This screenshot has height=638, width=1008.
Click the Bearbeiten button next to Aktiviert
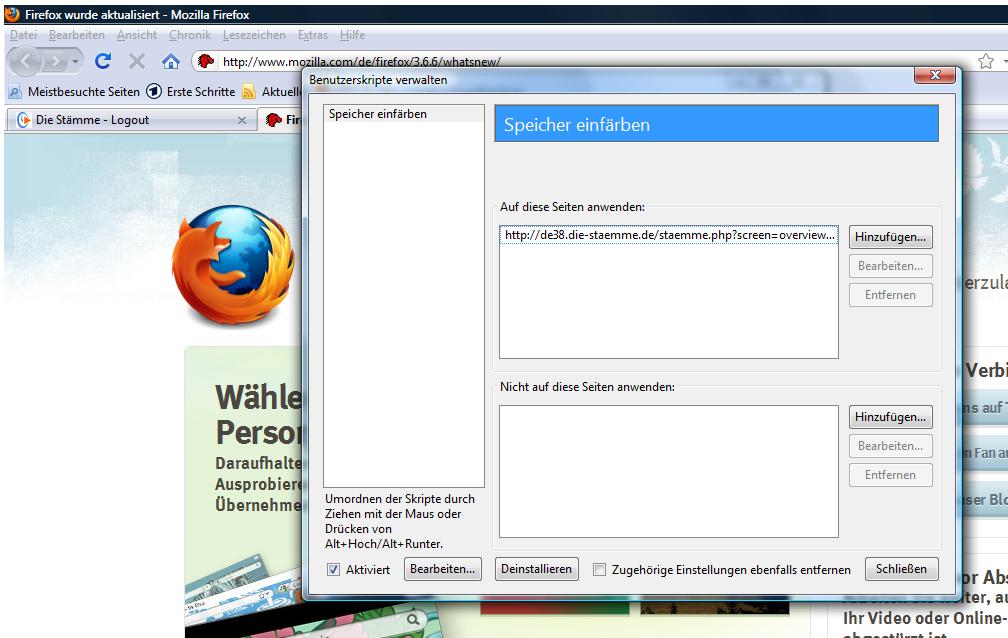coord(442,569)
